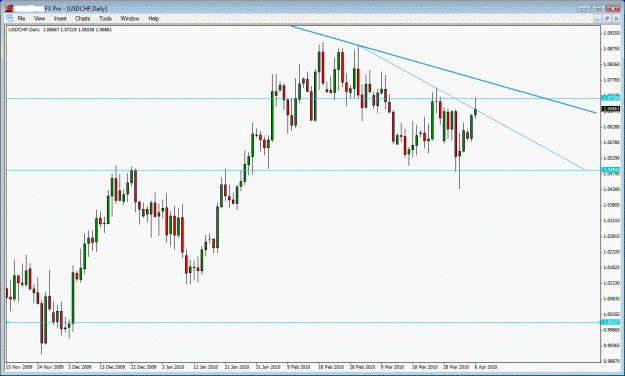The width and height of the screenshot is (625, 376).
Task: Minimize the FX Pro main window
Action: click(584, 8)
